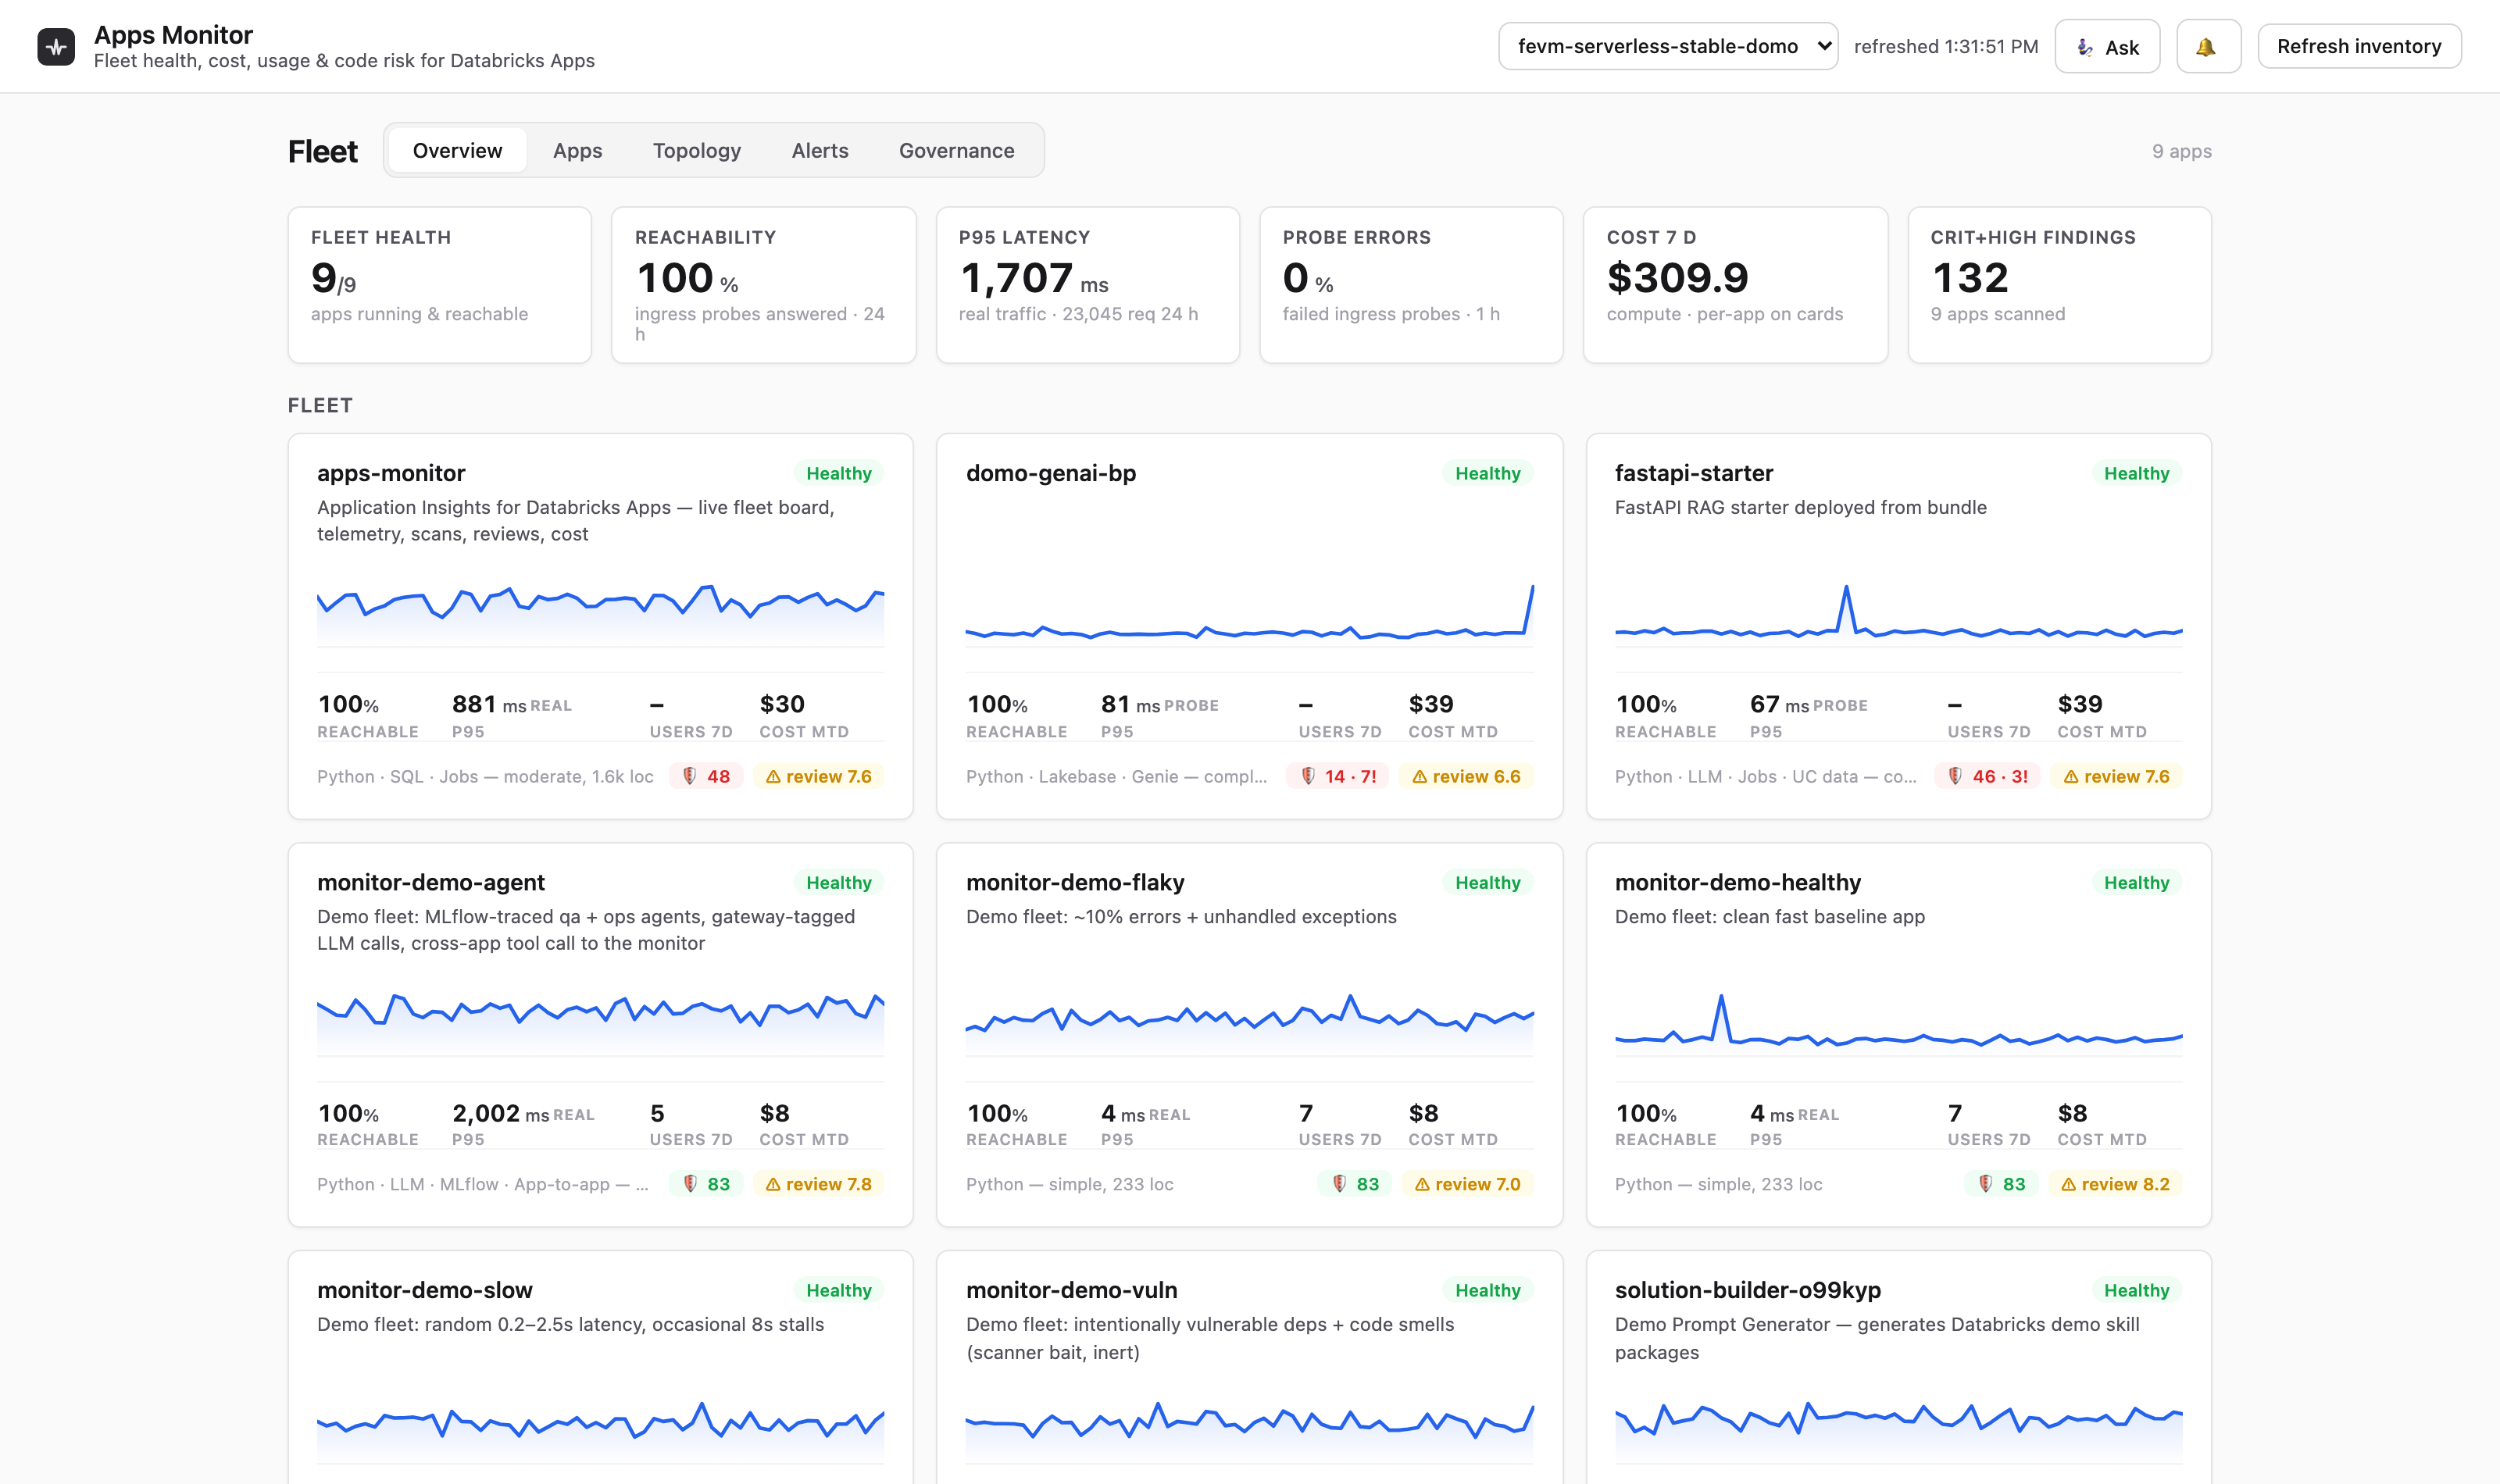
Task: Open the monitor-demo-vuln card title
Action: click(x=1072, y=1290)
